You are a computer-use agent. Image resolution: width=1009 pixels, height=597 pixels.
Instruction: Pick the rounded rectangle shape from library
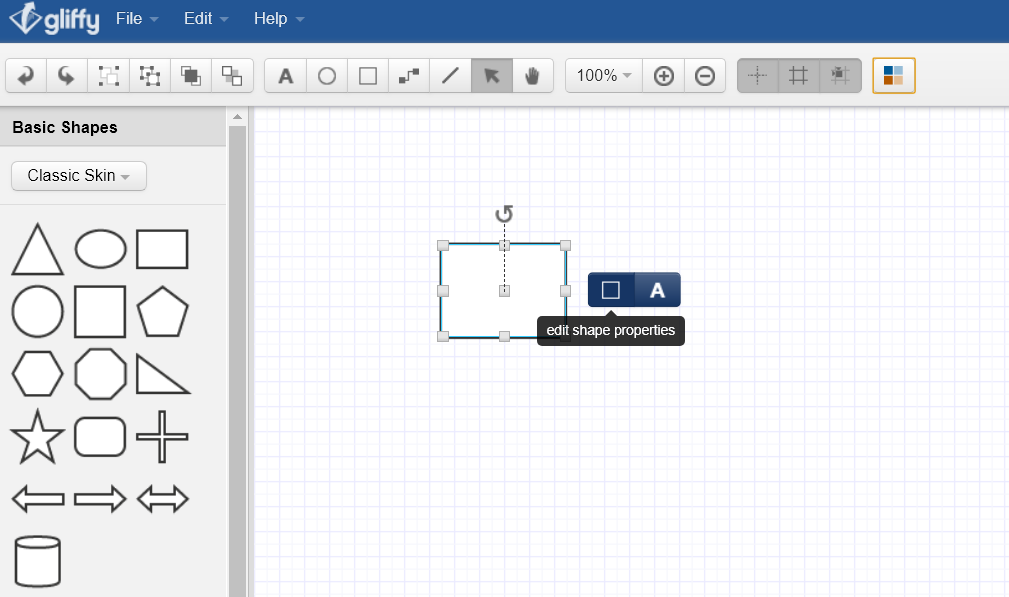click(100, 437)
